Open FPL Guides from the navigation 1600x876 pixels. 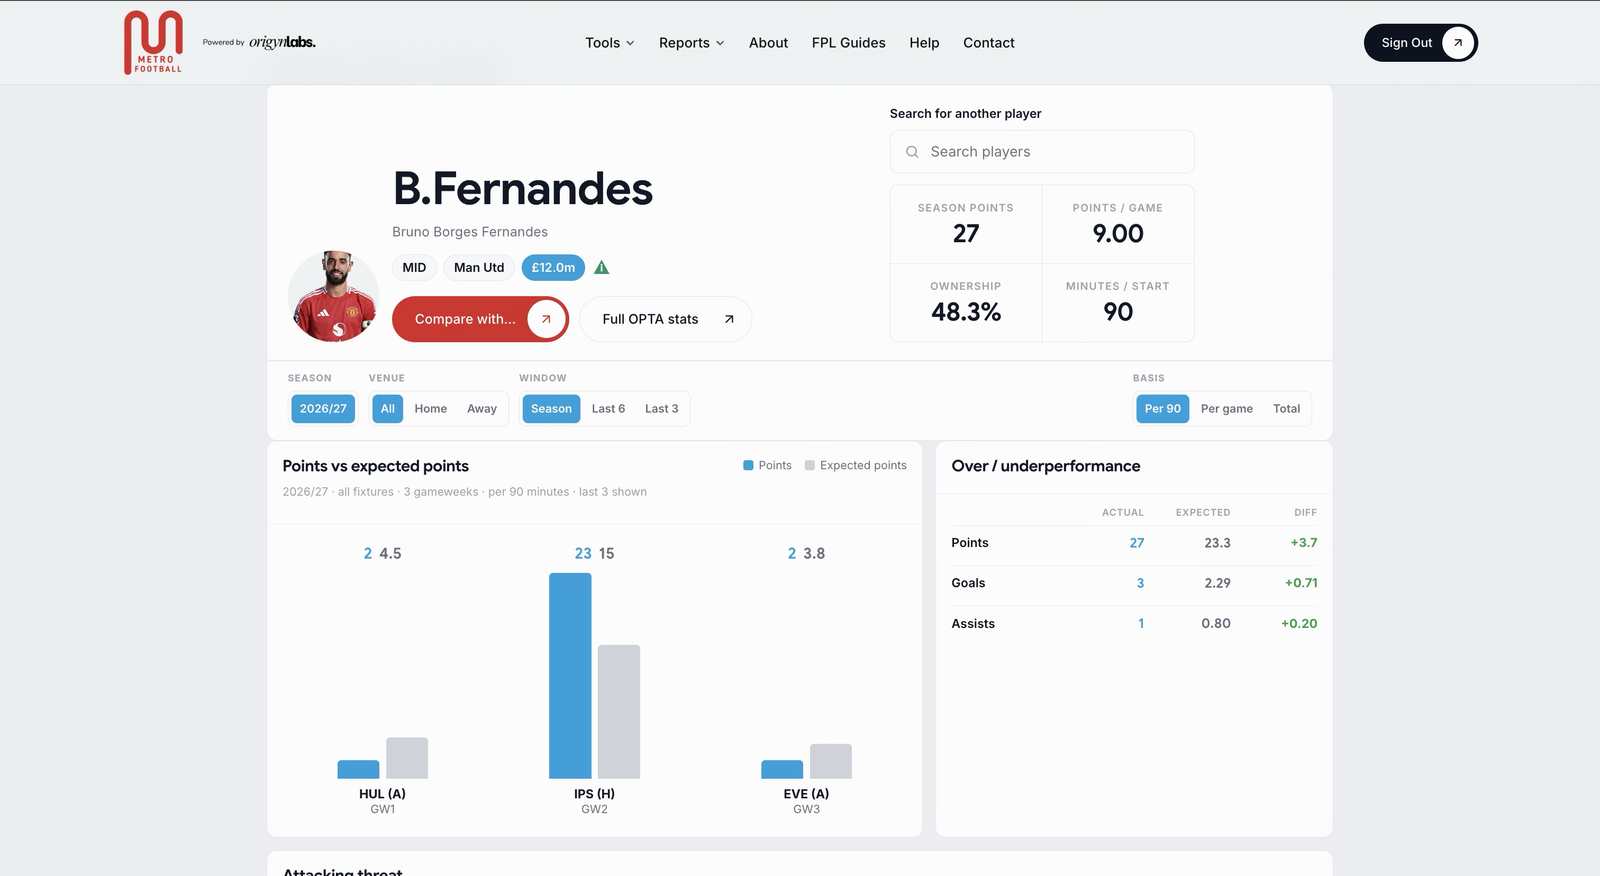coord(849,43)
